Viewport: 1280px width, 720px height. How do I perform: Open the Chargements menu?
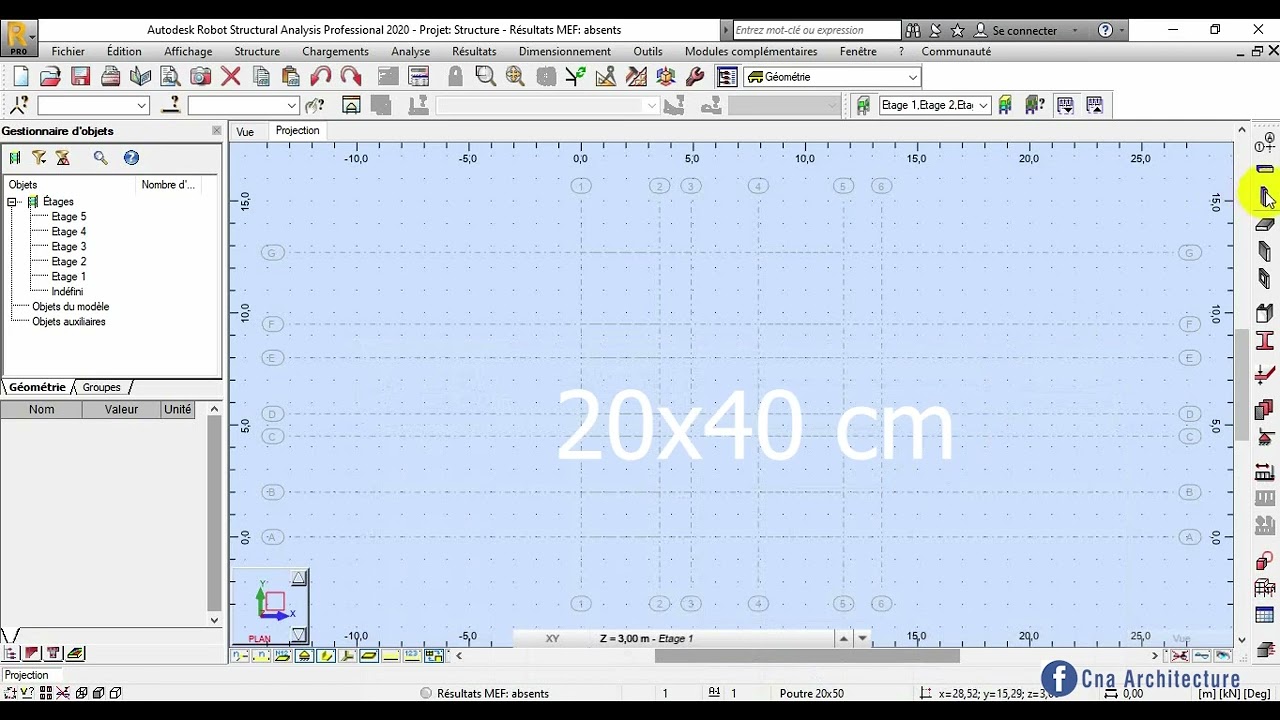click(x=335, y=51)
